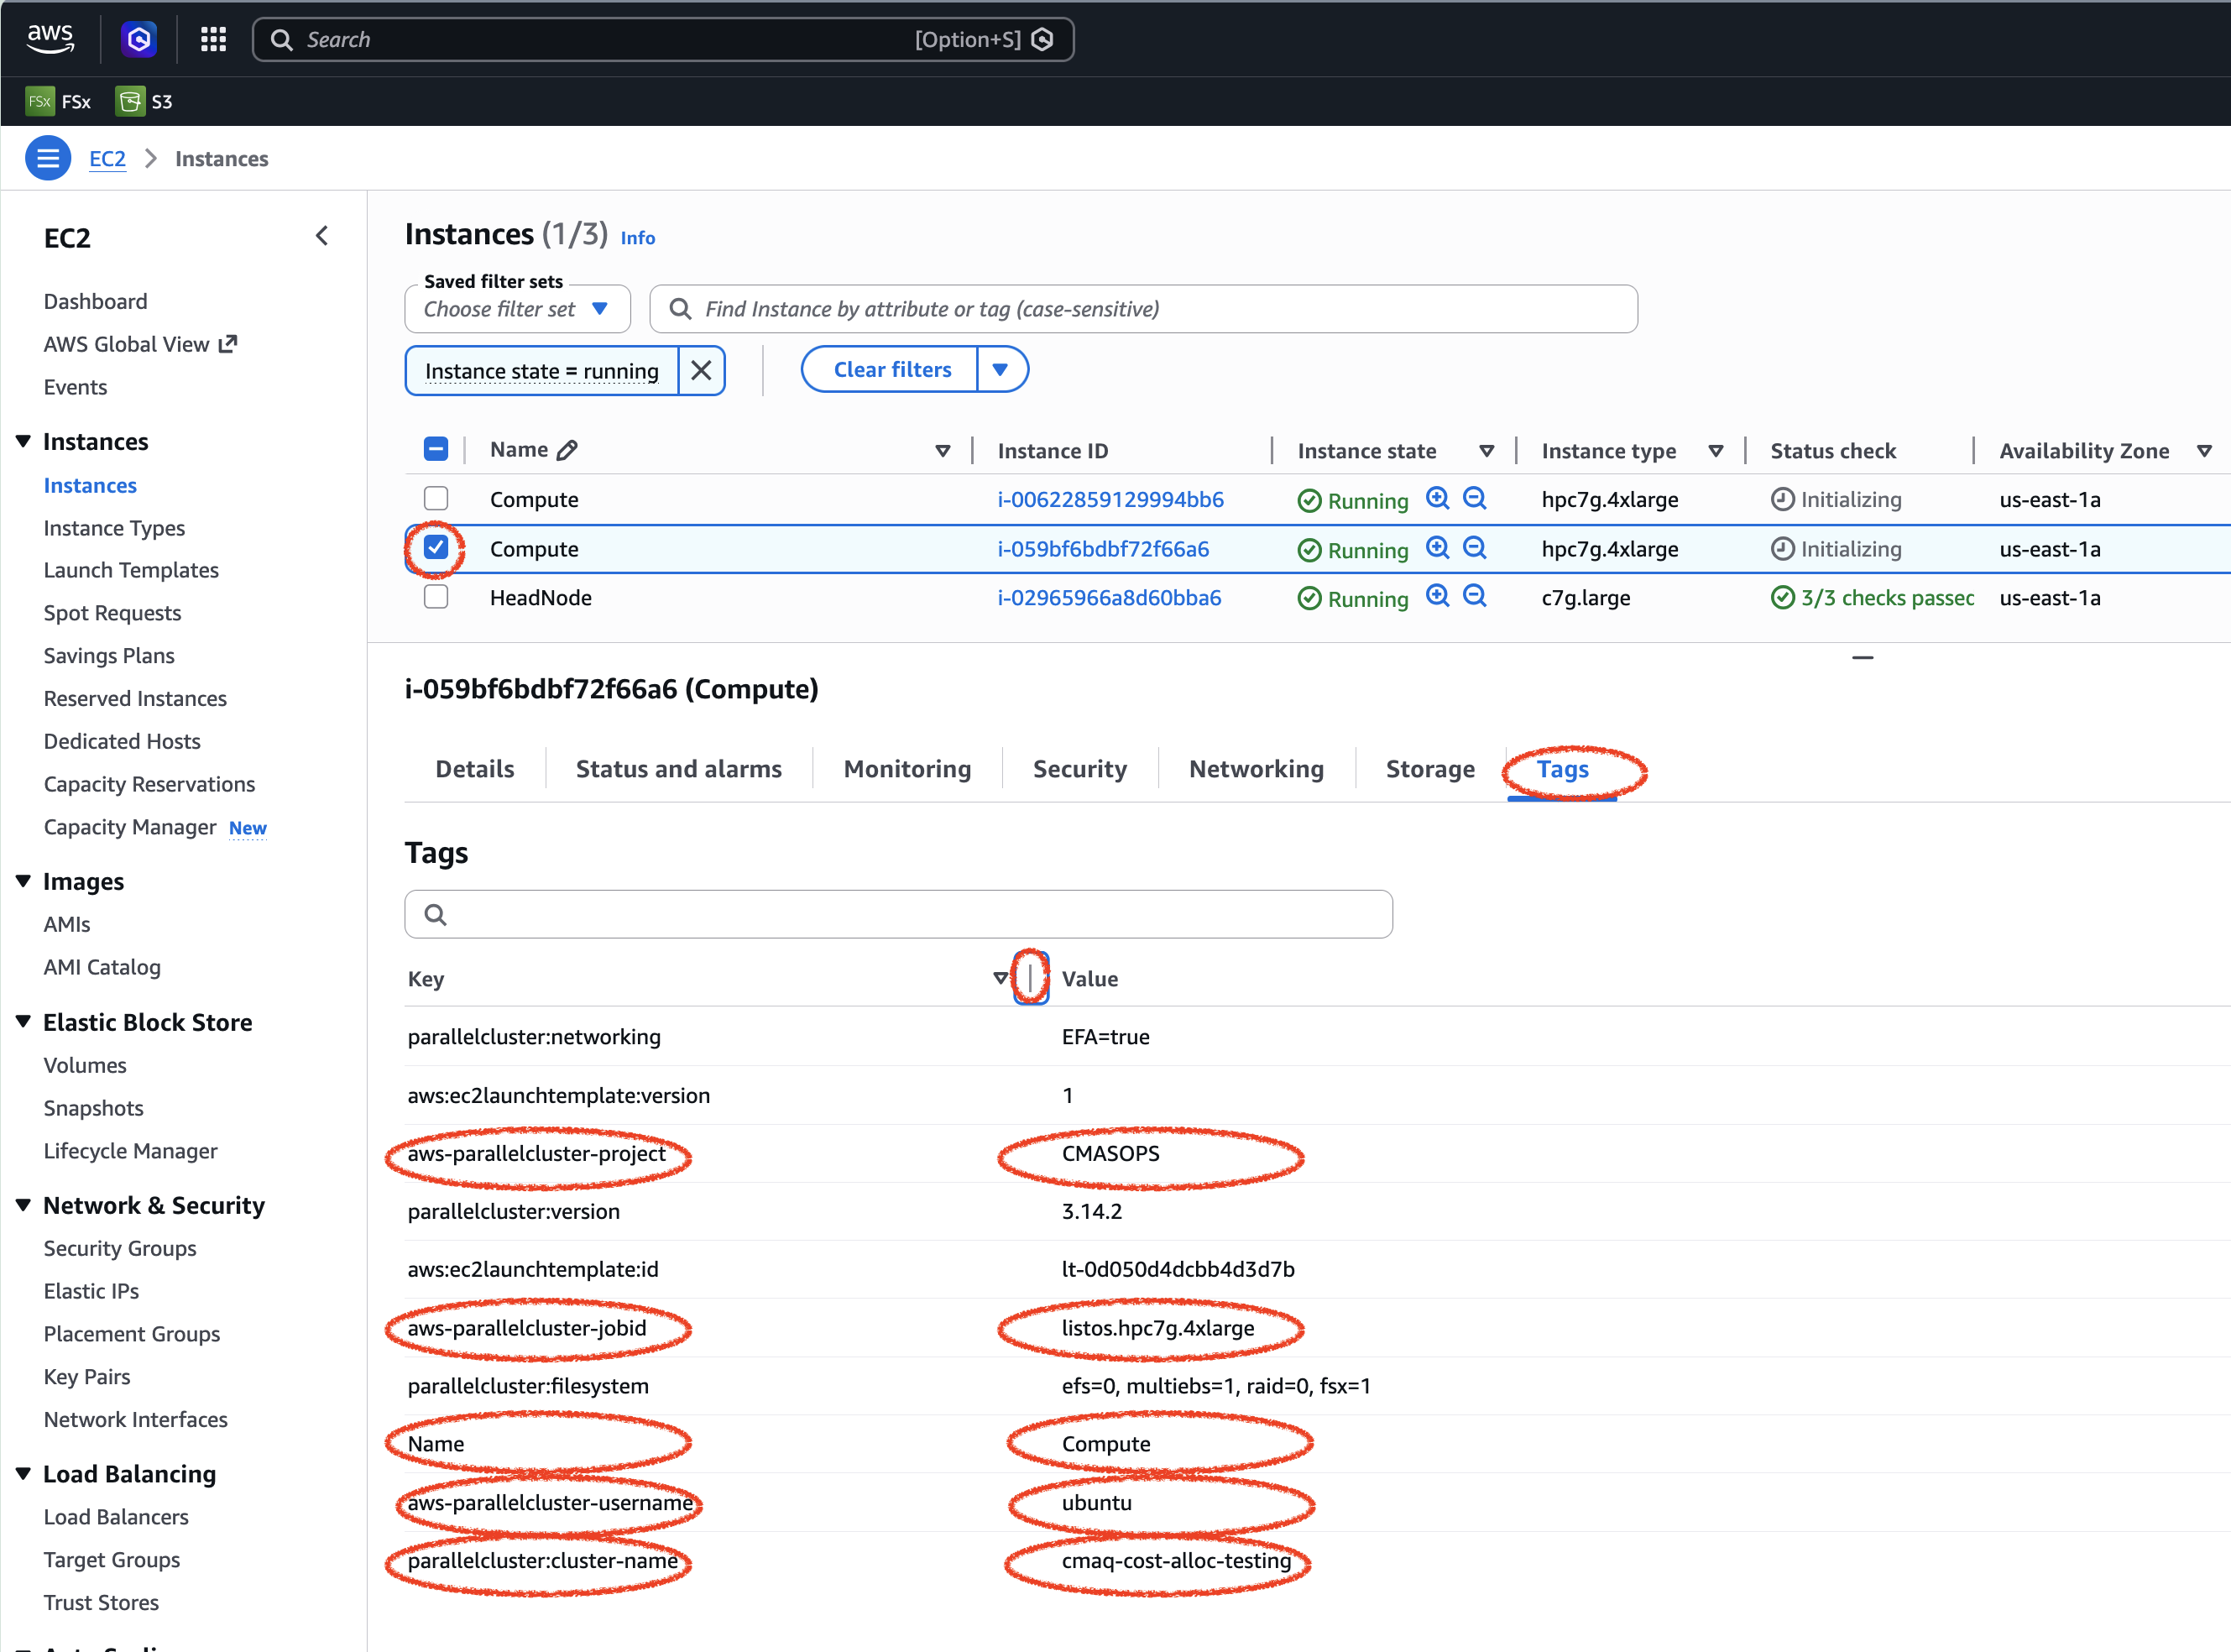Switch to the Storage tab

point(1430,769)
